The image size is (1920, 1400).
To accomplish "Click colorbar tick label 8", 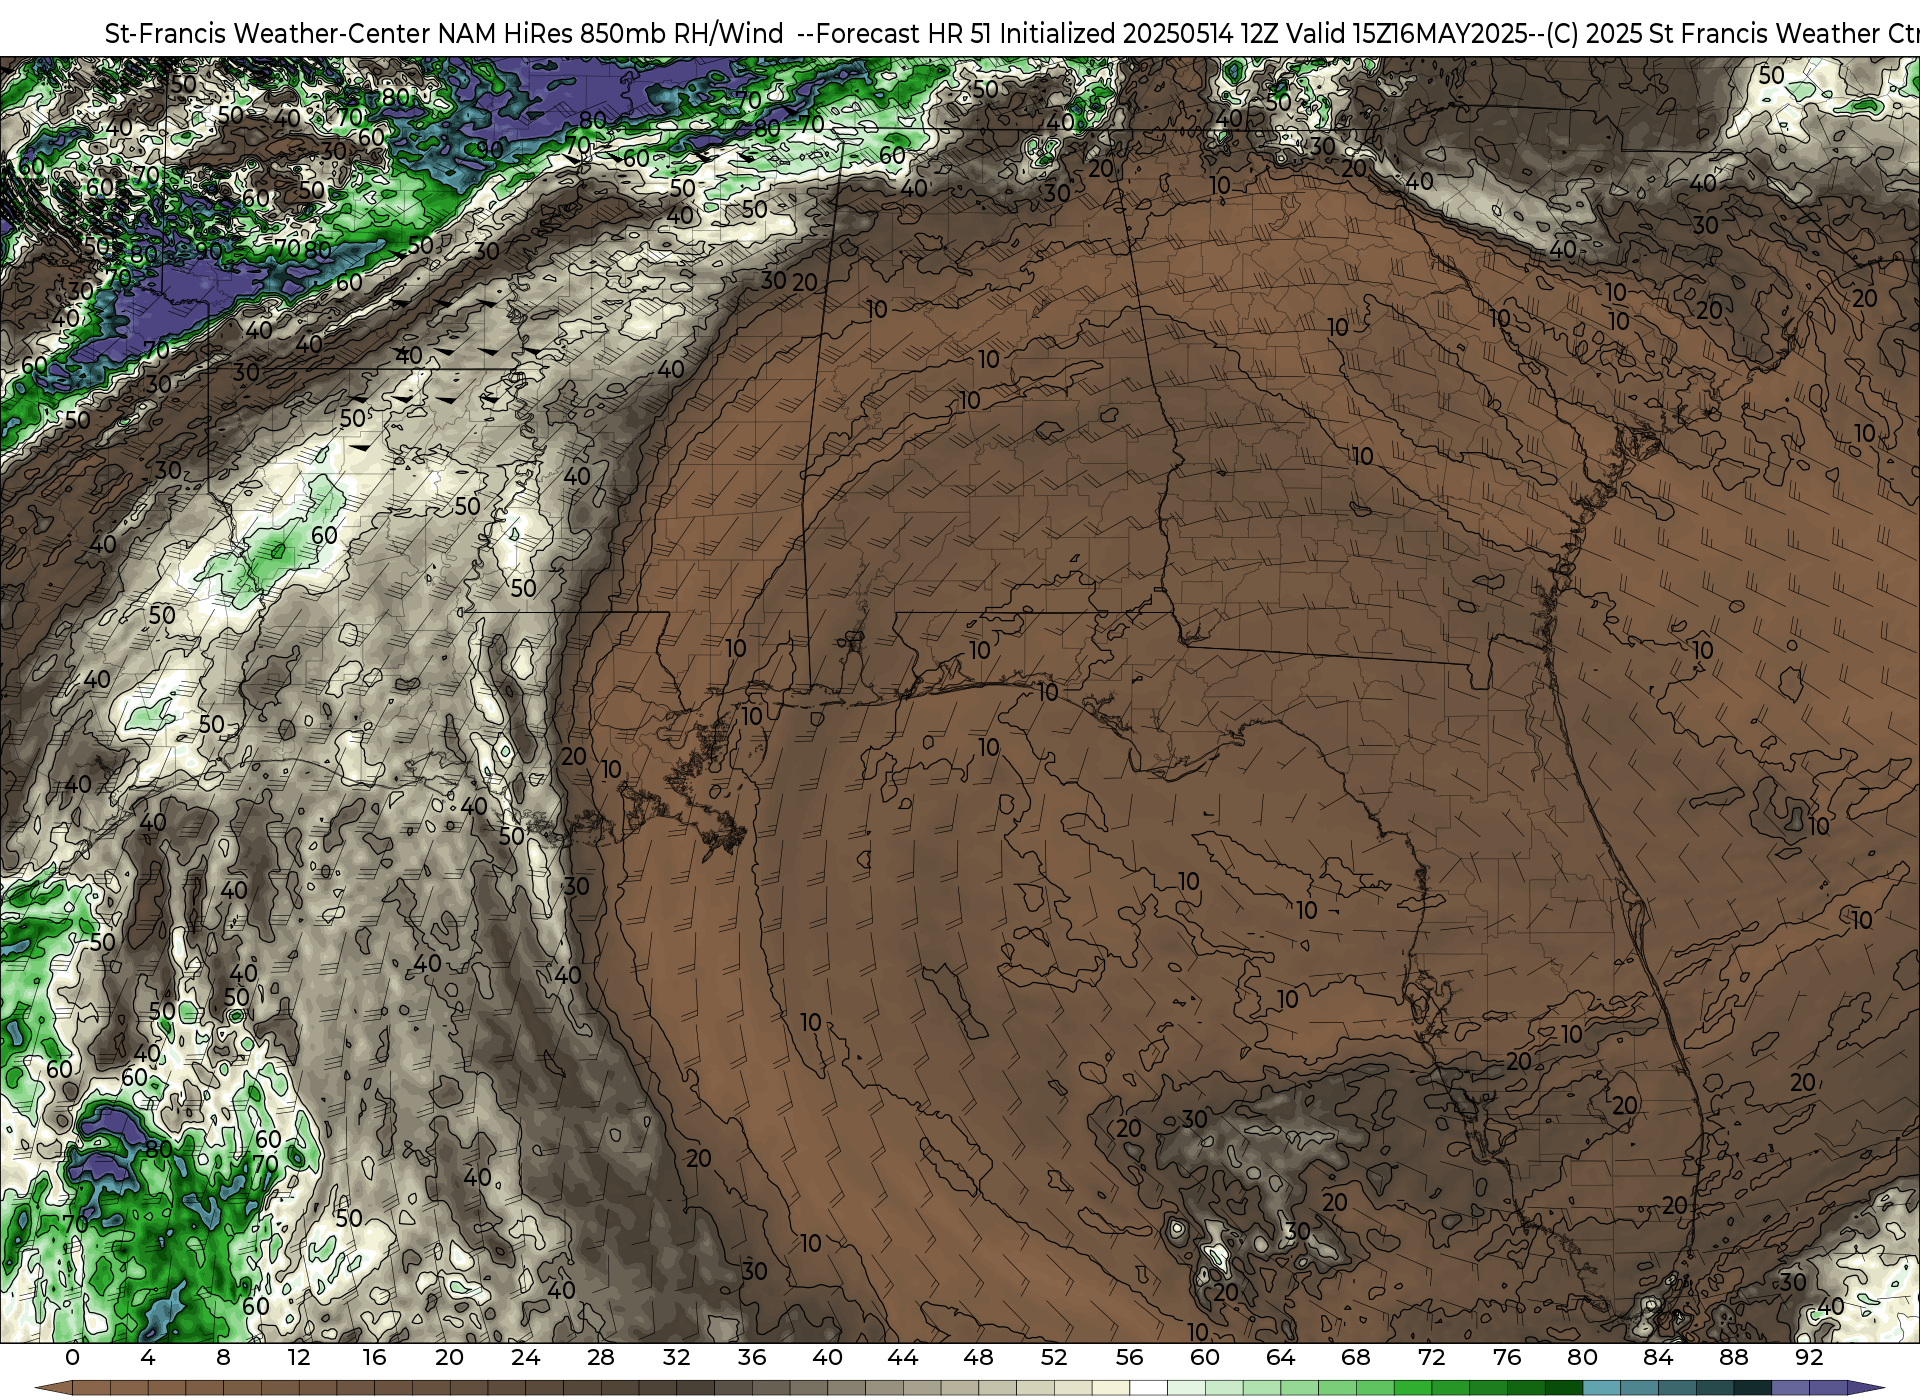I will click(x=223, y=1357).
